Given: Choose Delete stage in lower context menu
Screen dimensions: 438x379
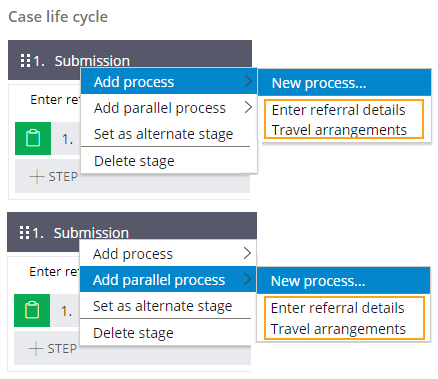Looking at the screenshot, I should coord(133,333).
